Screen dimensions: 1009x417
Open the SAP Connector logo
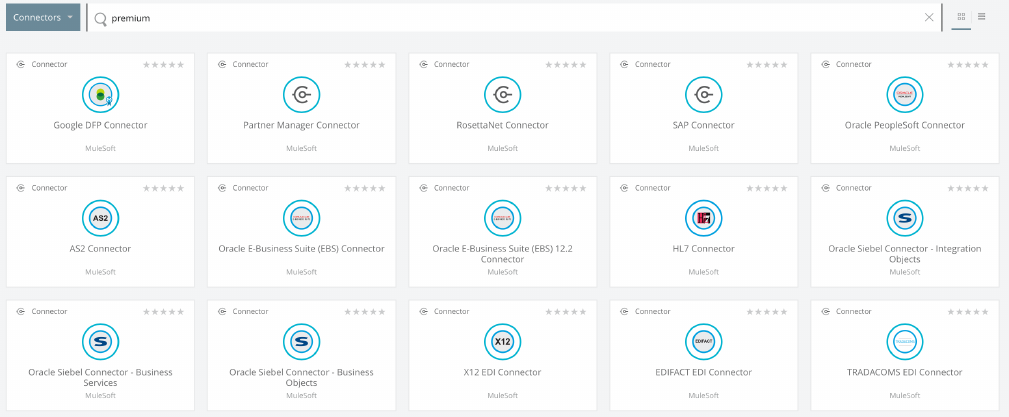coord(703,95)
